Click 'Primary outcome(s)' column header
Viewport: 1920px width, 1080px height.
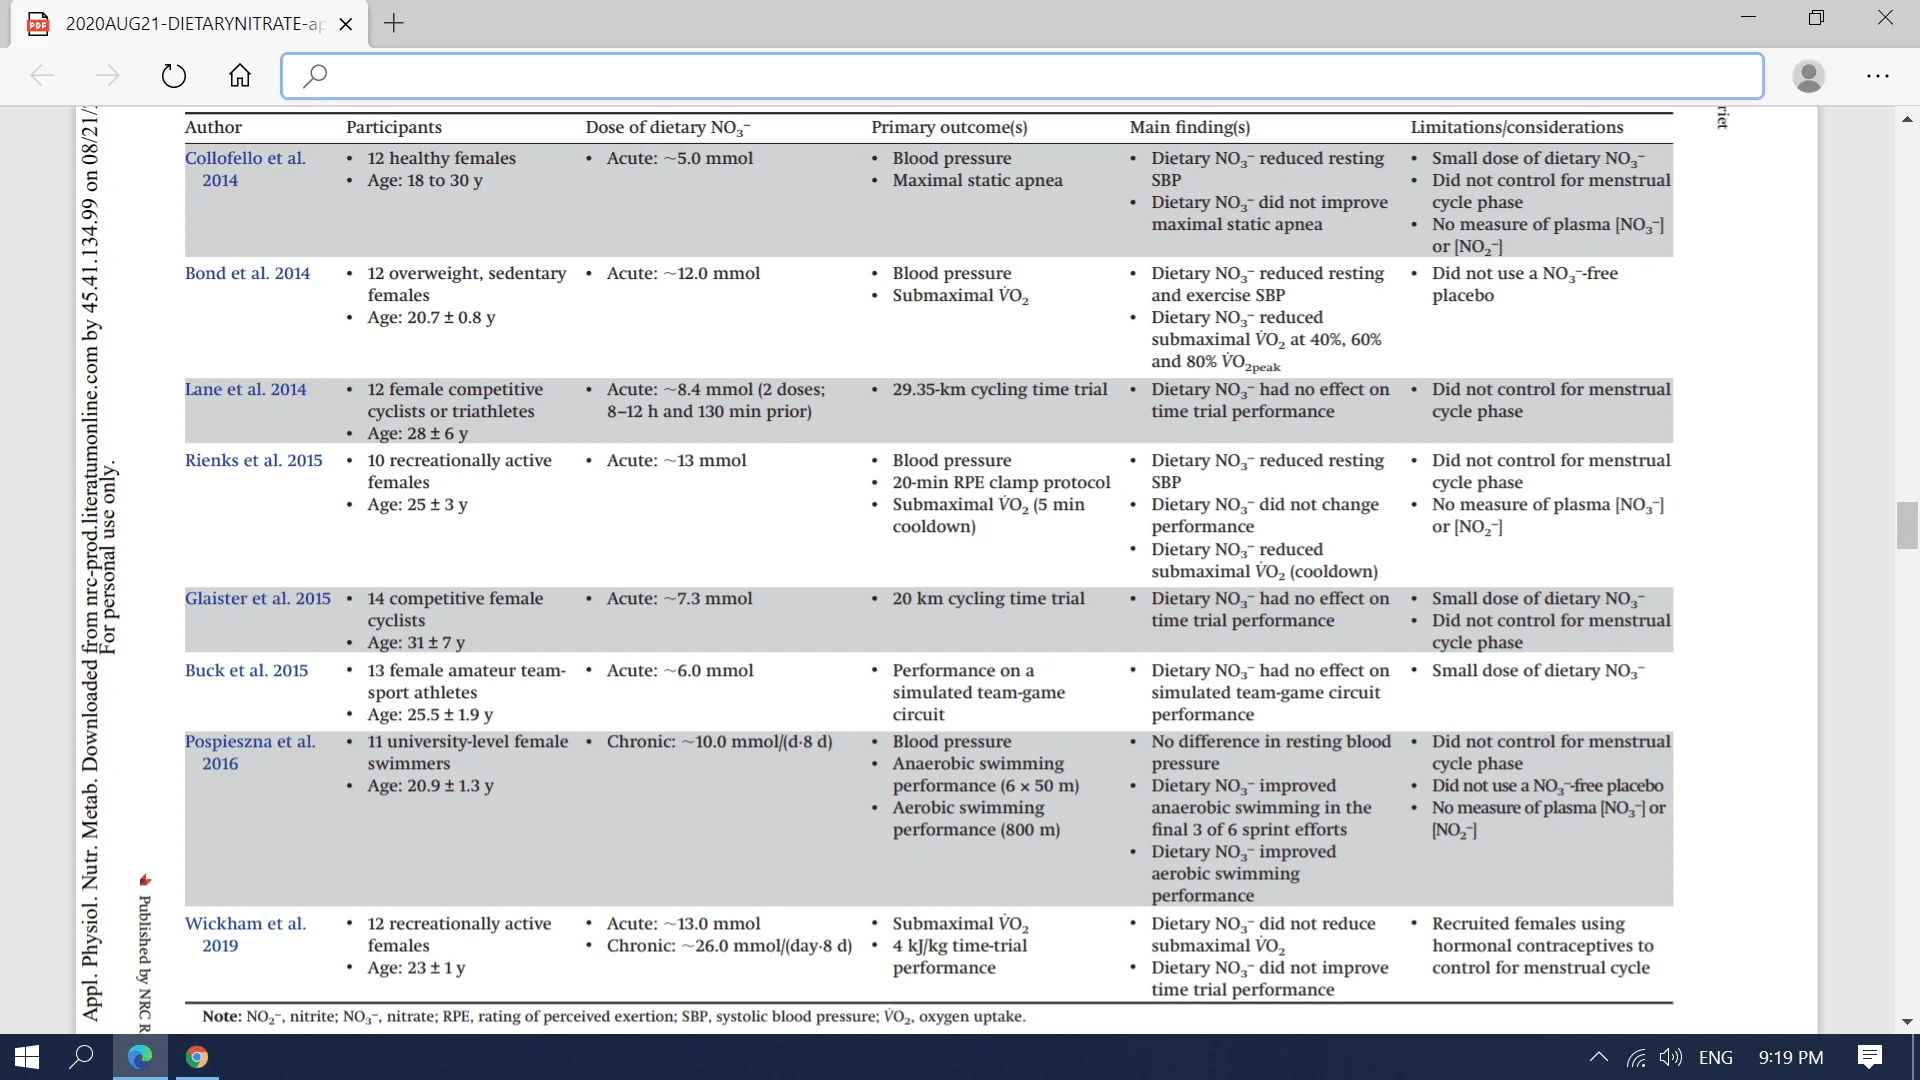(949, 127)
